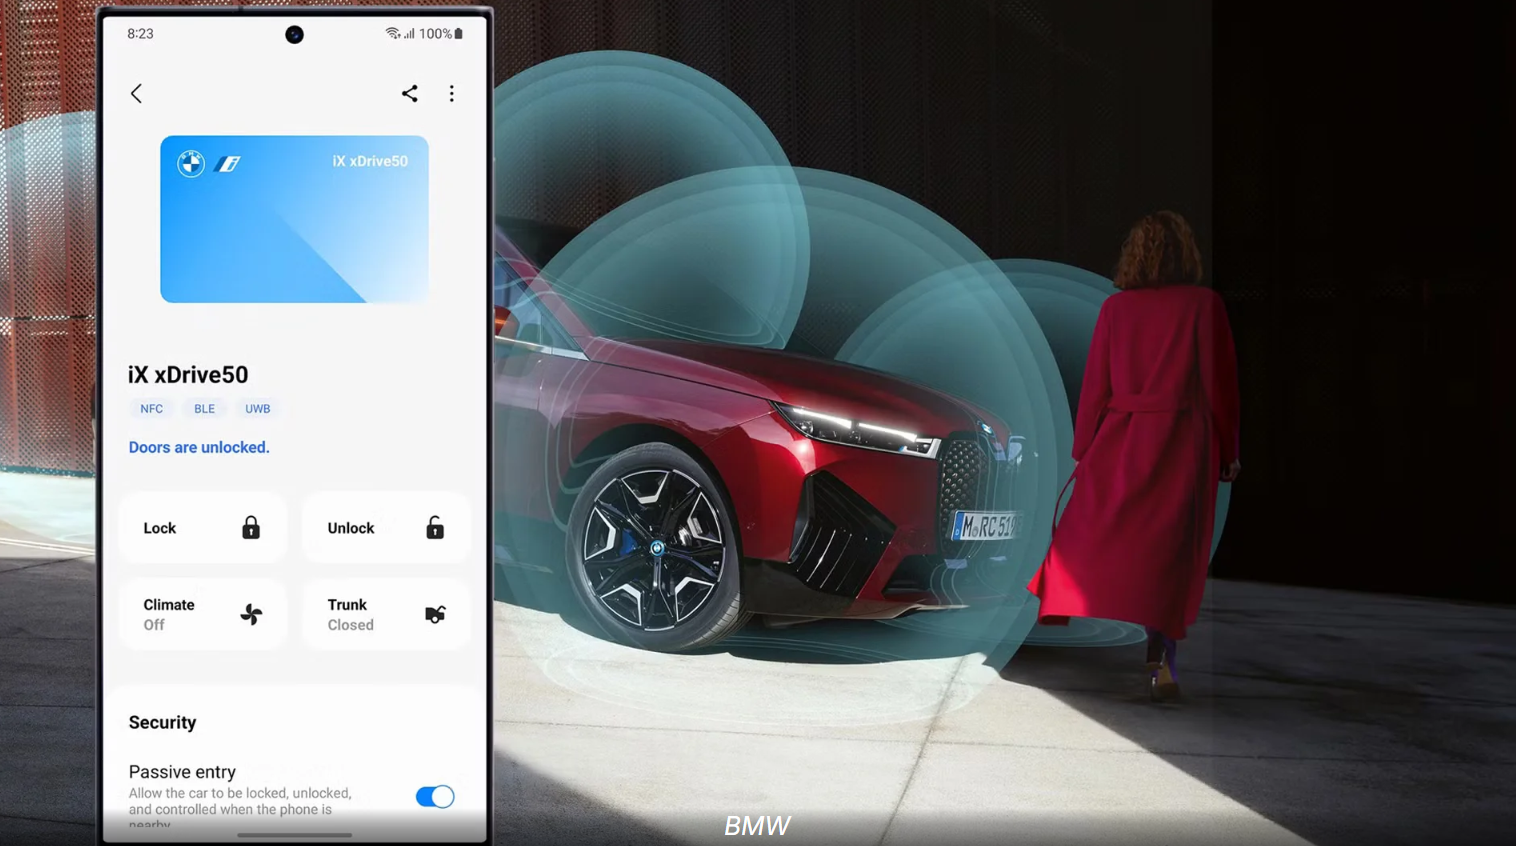Open the three-dot more options menu
This screenshot has height=846, width=1516.
click(452, 93)
